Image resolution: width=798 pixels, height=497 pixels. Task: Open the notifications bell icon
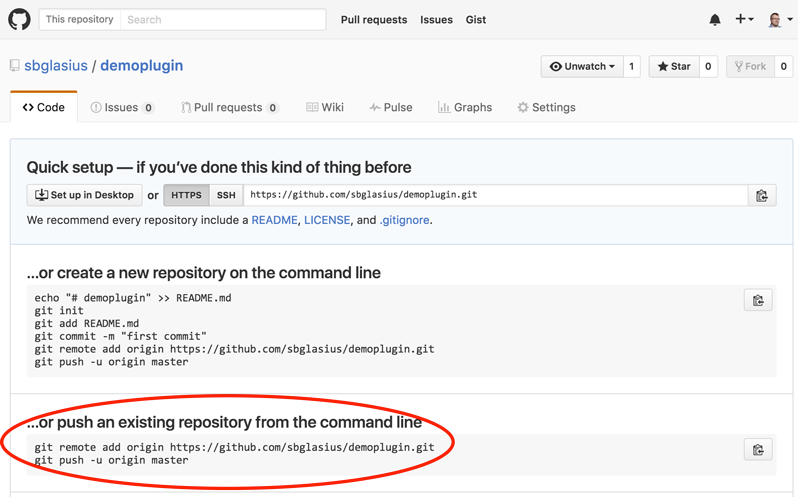coord(715,20)
